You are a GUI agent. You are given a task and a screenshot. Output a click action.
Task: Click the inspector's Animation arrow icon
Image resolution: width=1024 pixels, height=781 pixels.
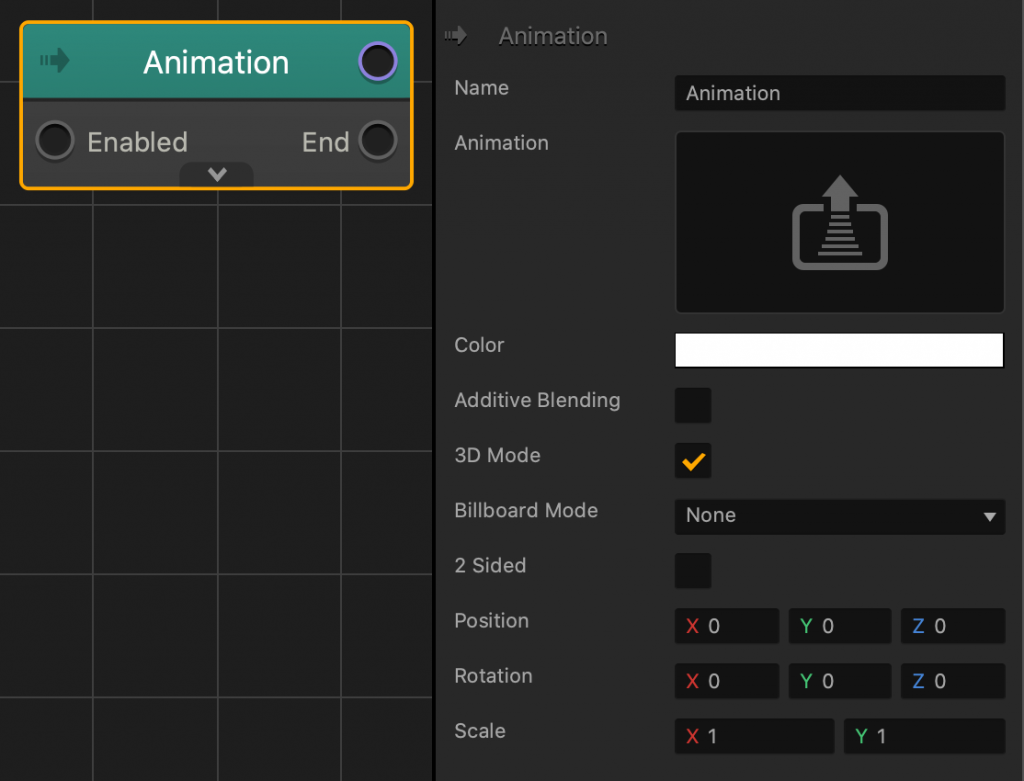[x=456, y=35]
